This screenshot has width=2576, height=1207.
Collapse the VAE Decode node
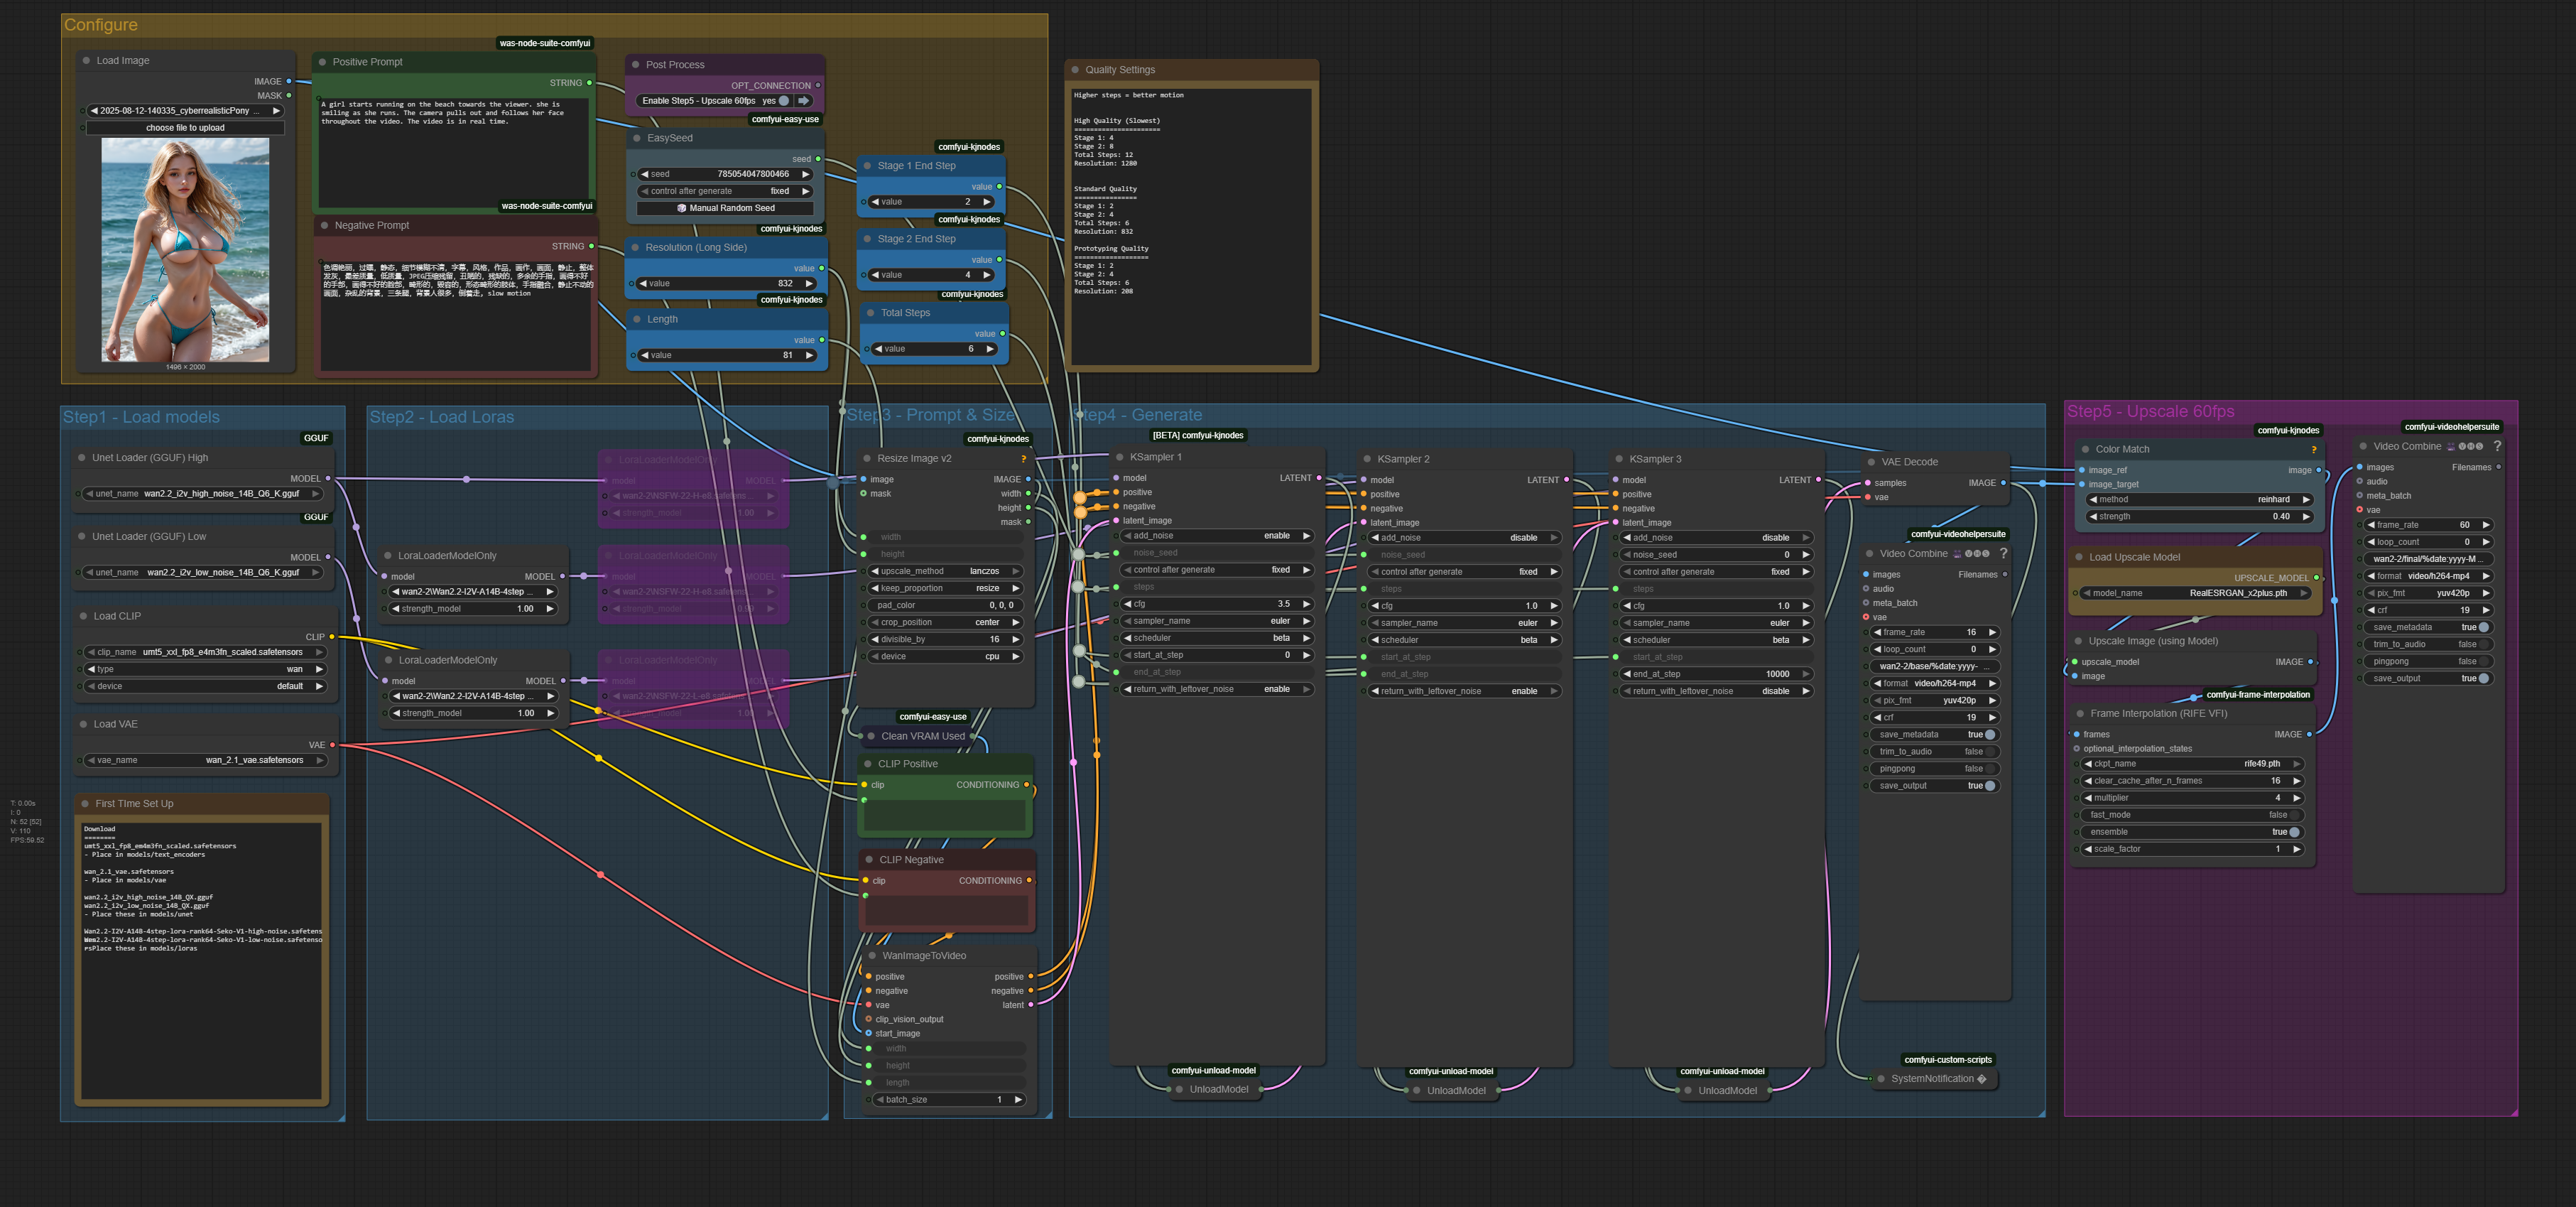[x=1871, y=462]
